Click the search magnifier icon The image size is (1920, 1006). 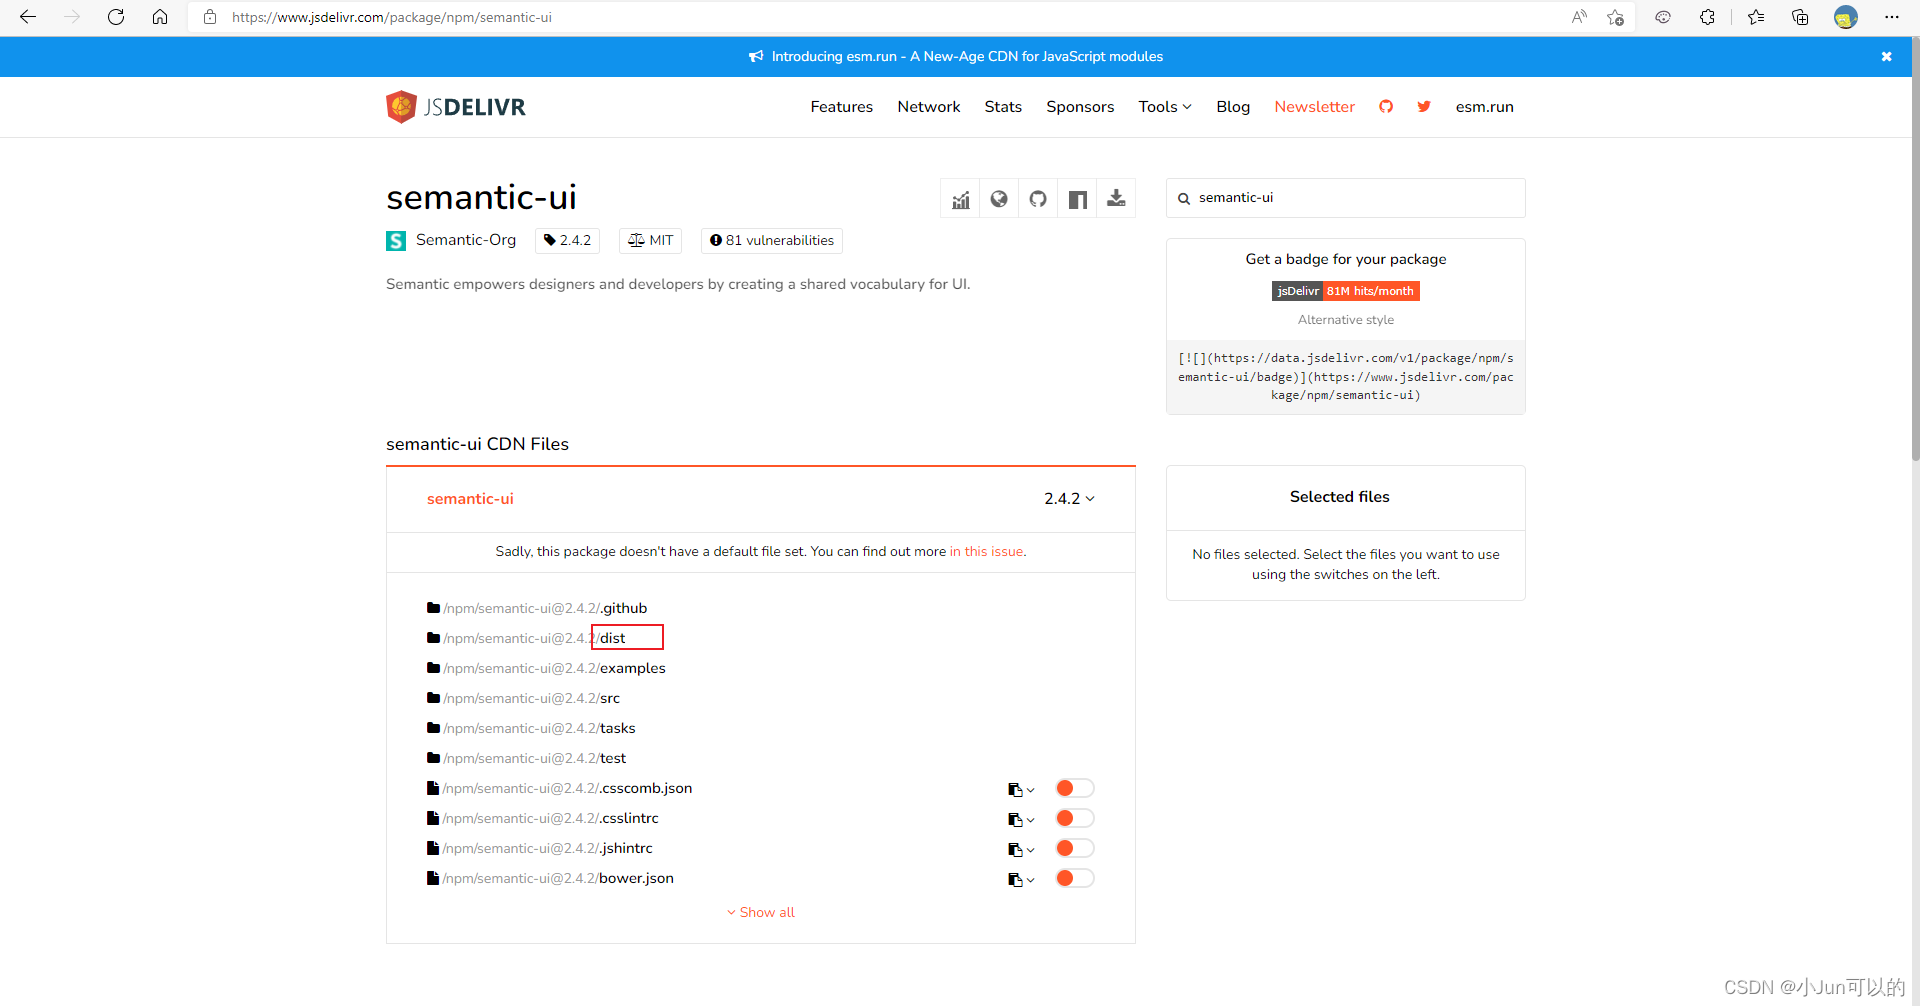[x=1184, y=198]
